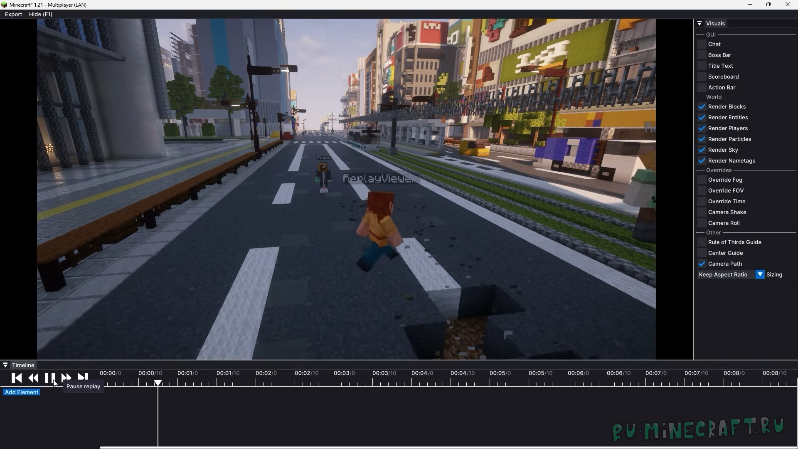This screenshot has height=449, width=798.
Task: Enable Override Fog
Action: pyautogui.click(x=702, y=180)
